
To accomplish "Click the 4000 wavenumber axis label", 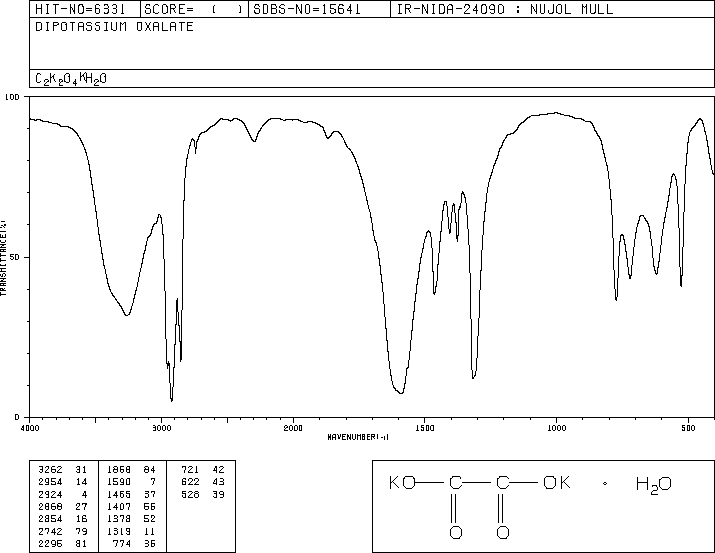I will tap(30, 428).
